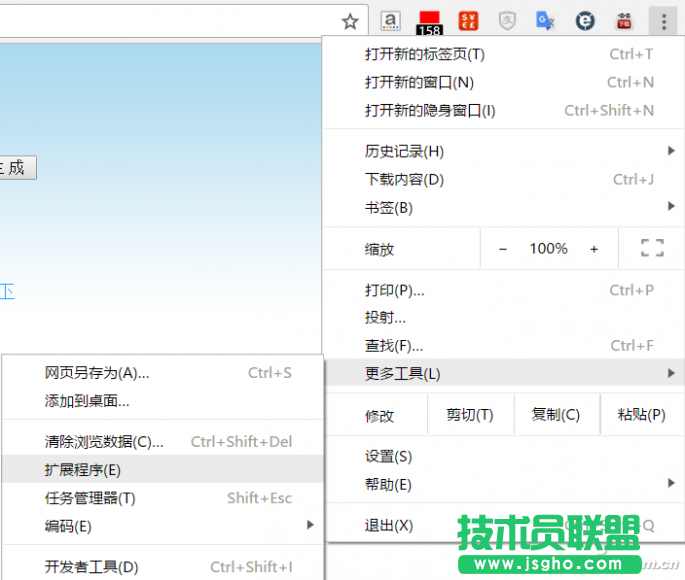
Task: Enter fullscreen mode via zoom row icon
Action: click(652, 248)
